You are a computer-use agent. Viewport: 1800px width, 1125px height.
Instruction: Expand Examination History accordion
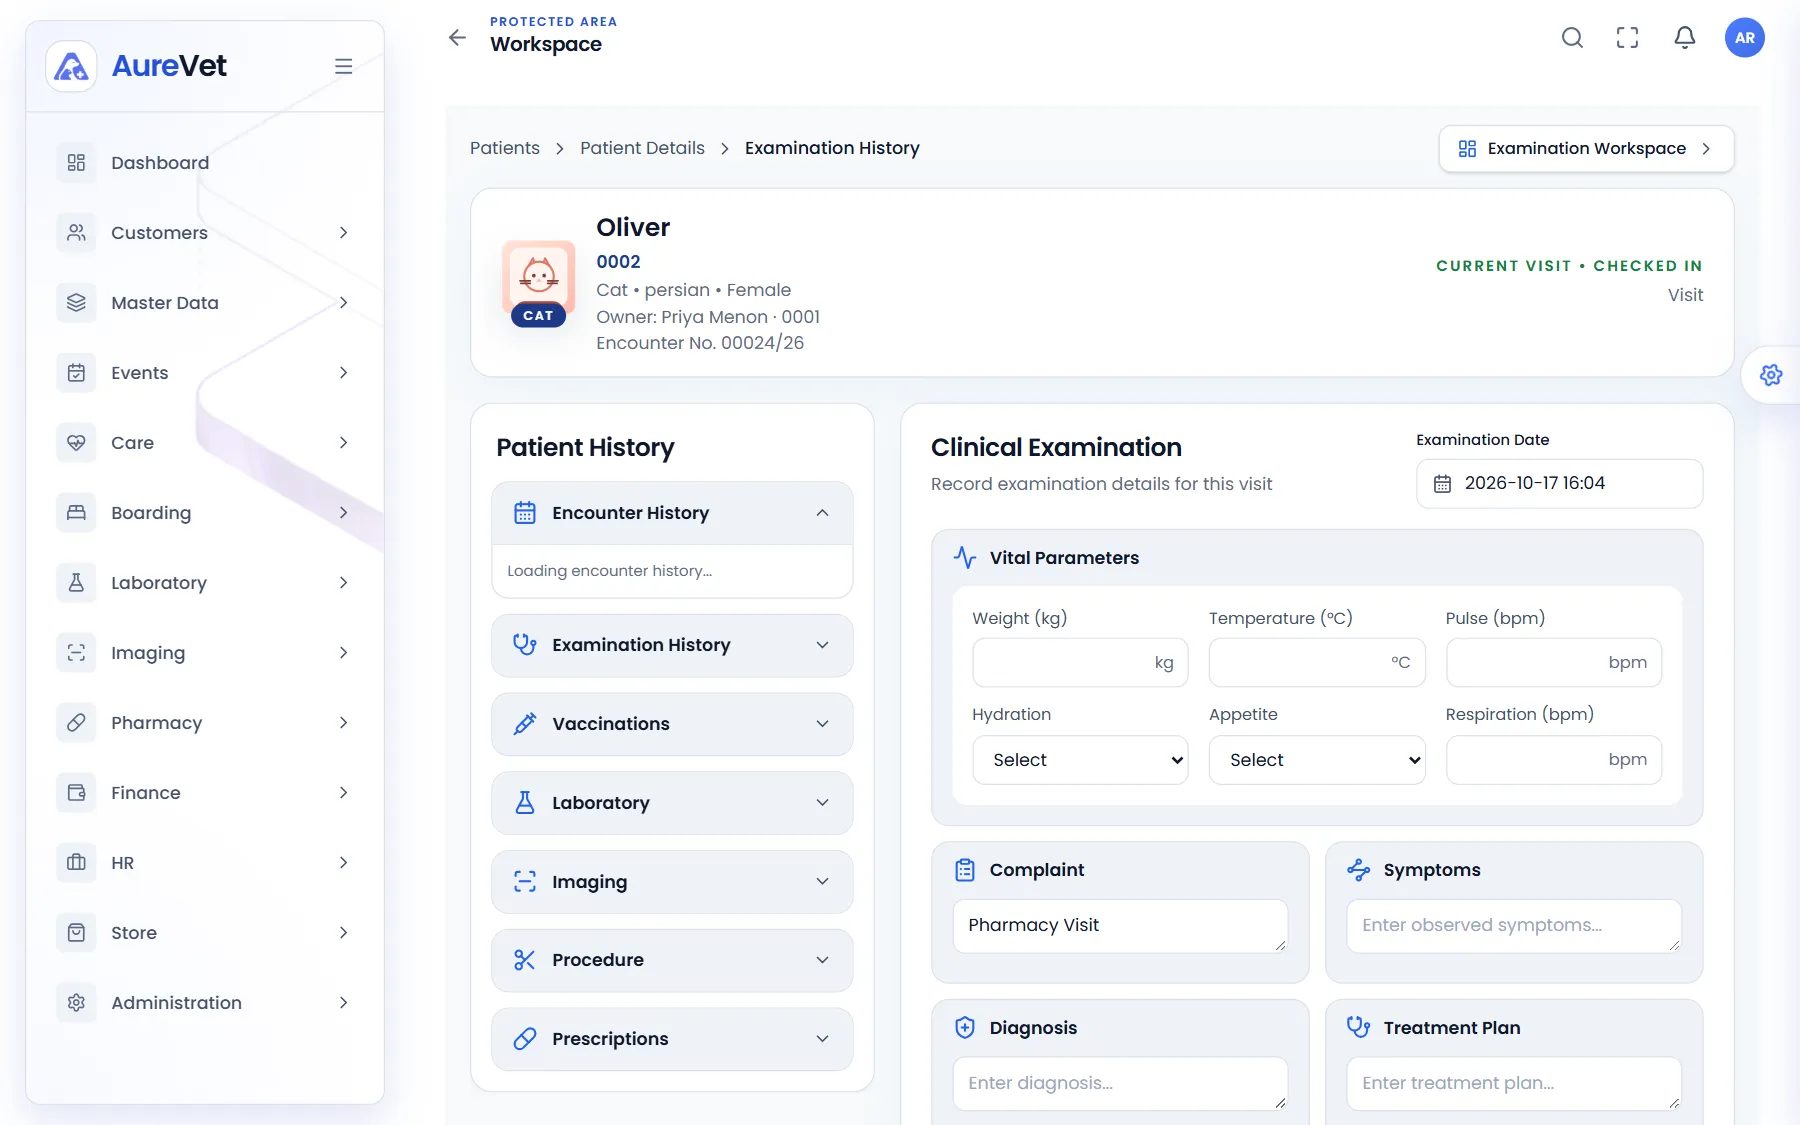(x=672, y=645)
